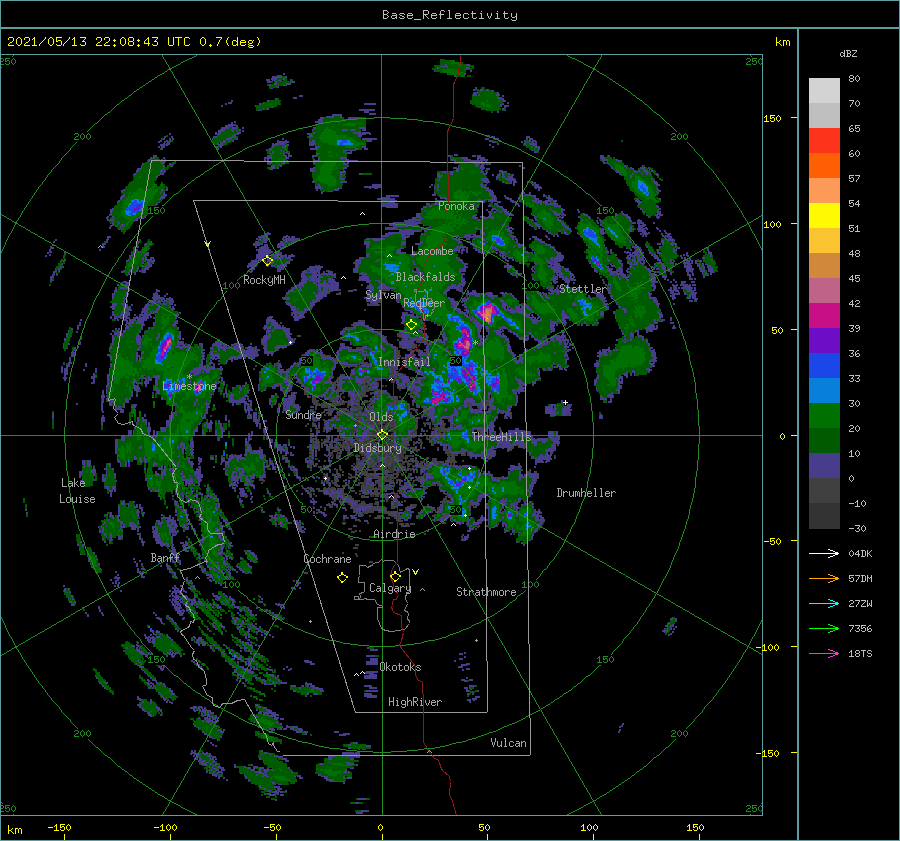Click the intense orange-core storm cell east of RedDeer
The width and height of the screenshot is (900, 841).
pyautogui.click(x=487, y=313)
